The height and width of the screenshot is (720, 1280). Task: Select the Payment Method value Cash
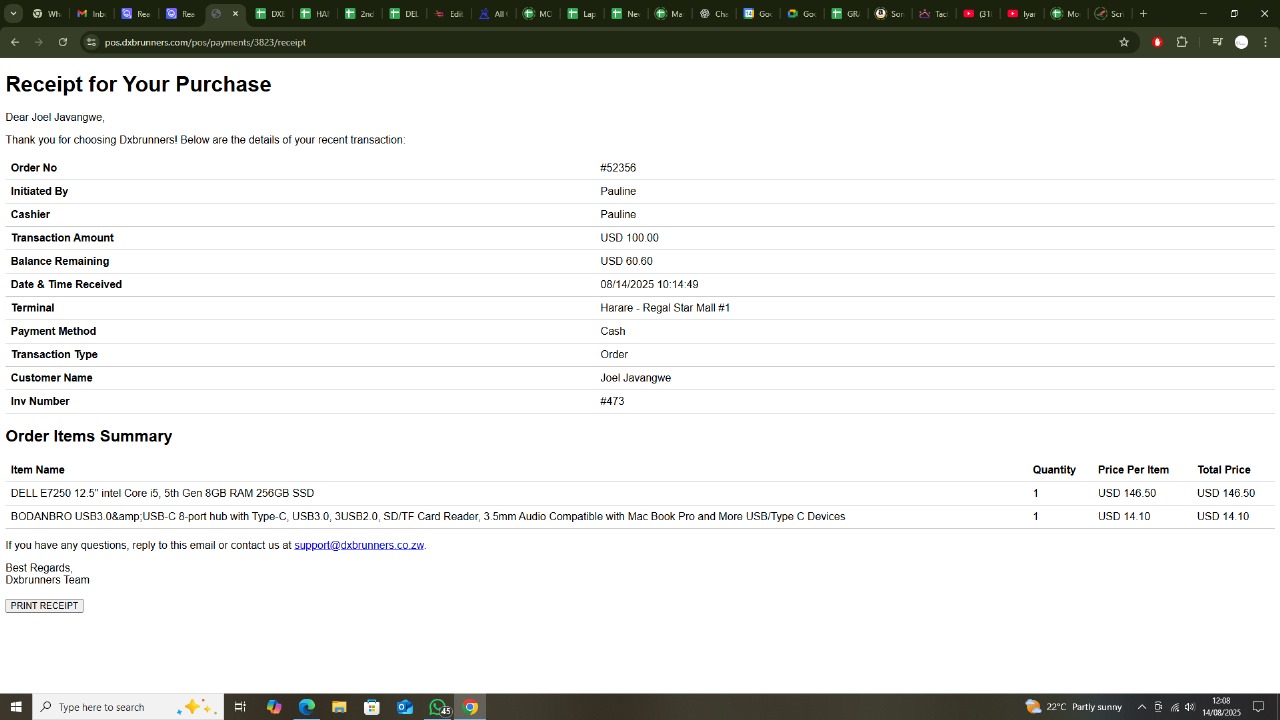(613, 331)
